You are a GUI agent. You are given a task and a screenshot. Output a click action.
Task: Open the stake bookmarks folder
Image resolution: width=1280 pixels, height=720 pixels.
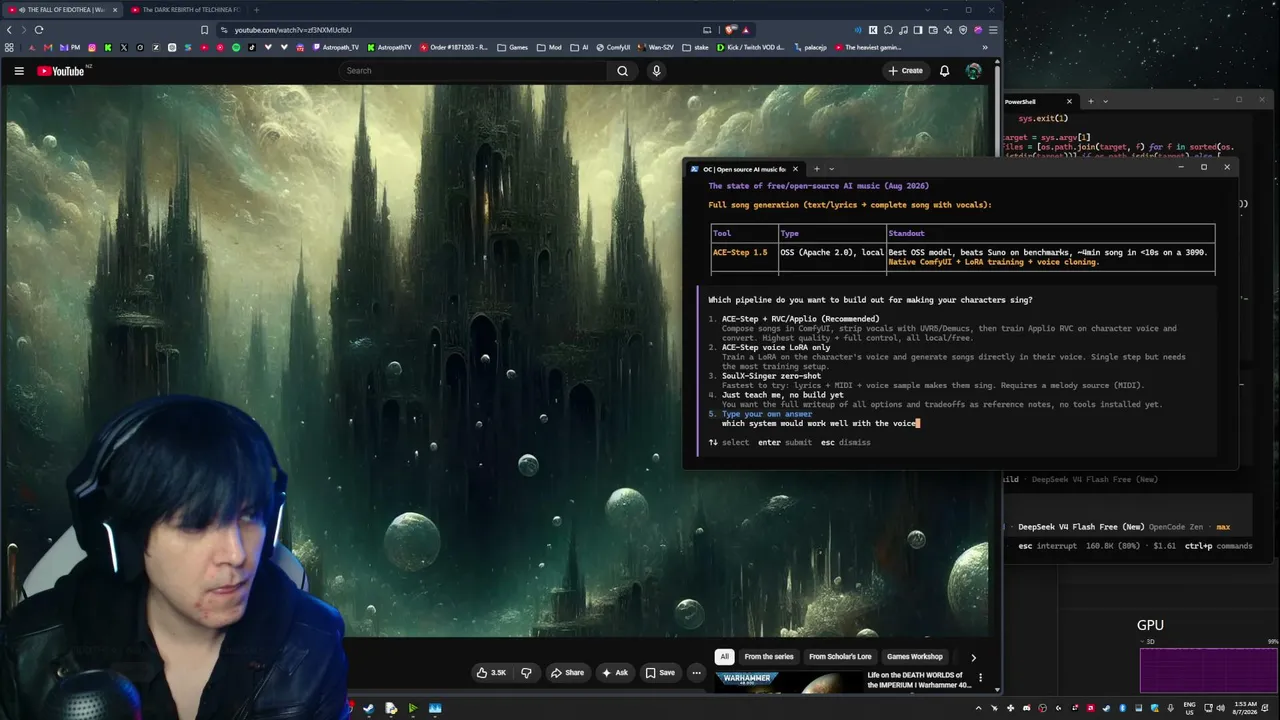click(x=695, y=47)
